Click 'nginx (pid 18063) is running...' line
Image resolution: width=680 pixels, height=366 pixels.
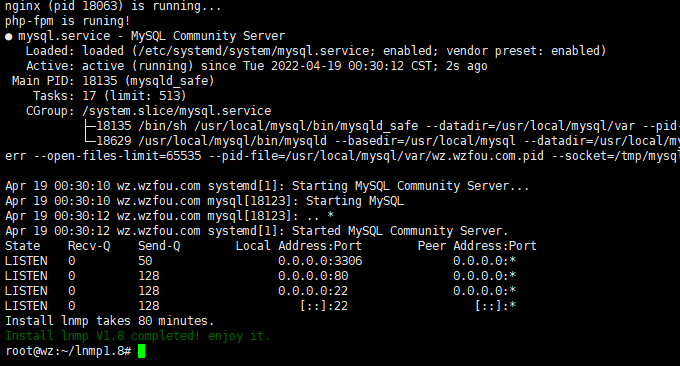click(x=113, y=6)
